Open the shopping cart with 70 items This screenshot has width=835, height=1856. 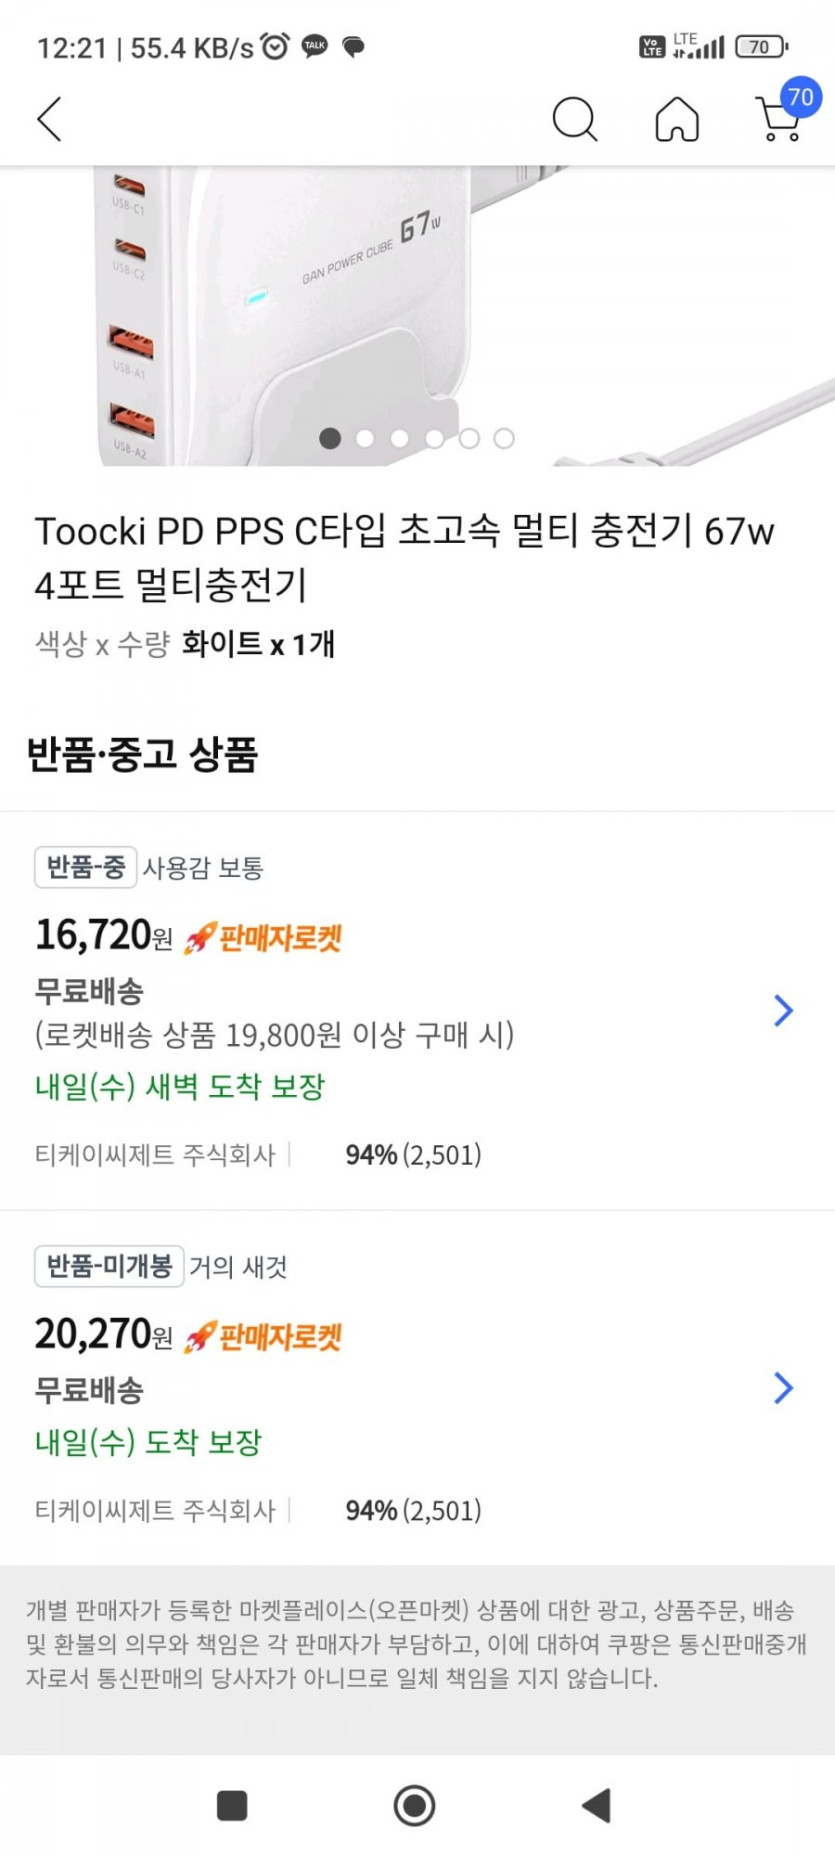(x=779, y=119)
